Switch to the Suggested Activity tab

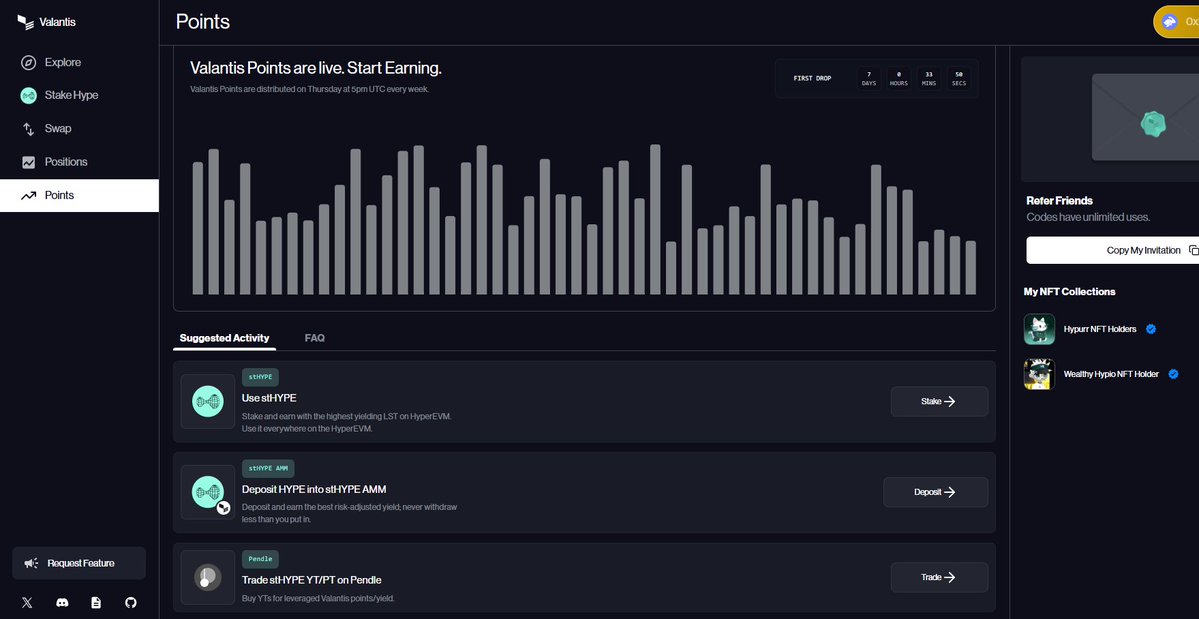[224, 338]
